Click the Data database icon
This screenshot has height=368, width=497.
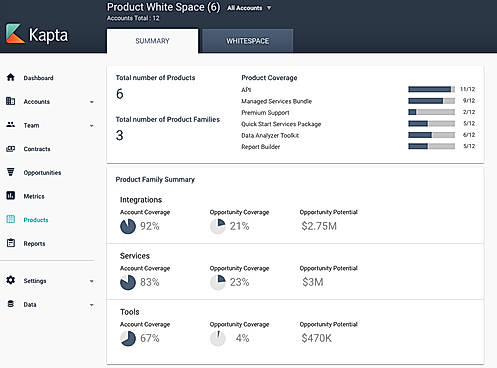pyautogui.click(x=11, y=304)
